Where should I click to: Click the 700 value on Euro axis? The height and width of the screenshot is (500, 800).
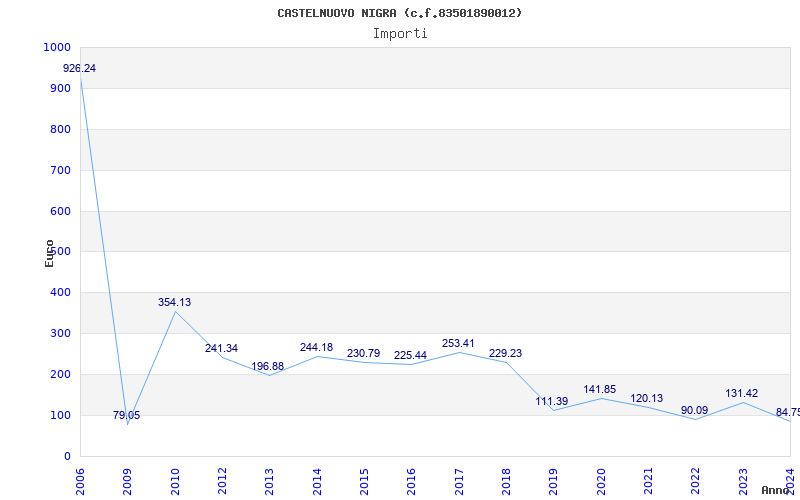[x=60, y=170]
